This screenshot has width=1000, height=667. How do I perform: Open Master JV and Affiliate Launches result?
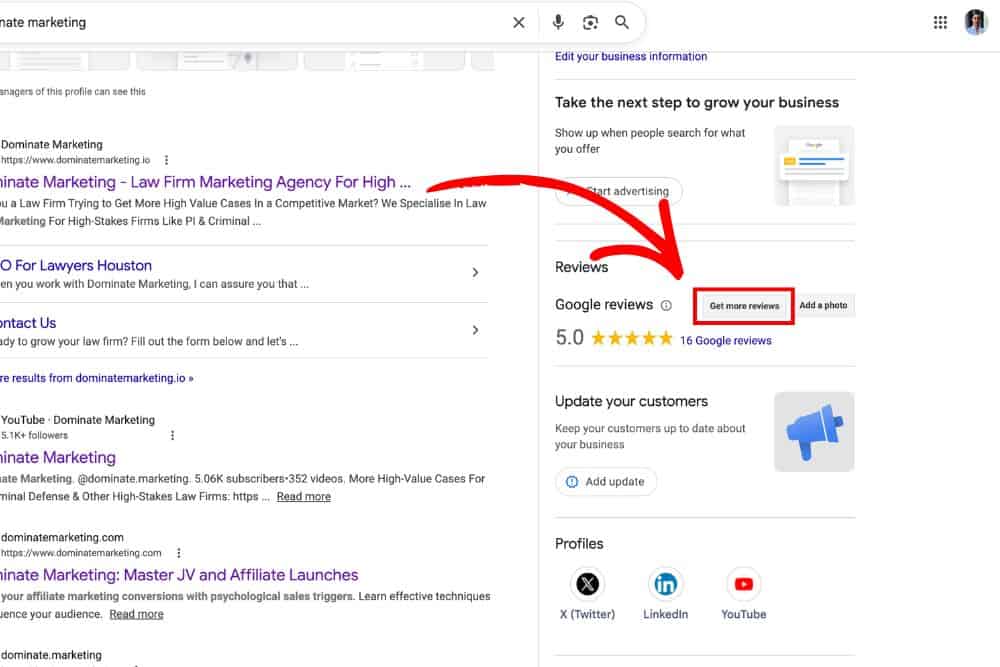(x=179, y=575)
